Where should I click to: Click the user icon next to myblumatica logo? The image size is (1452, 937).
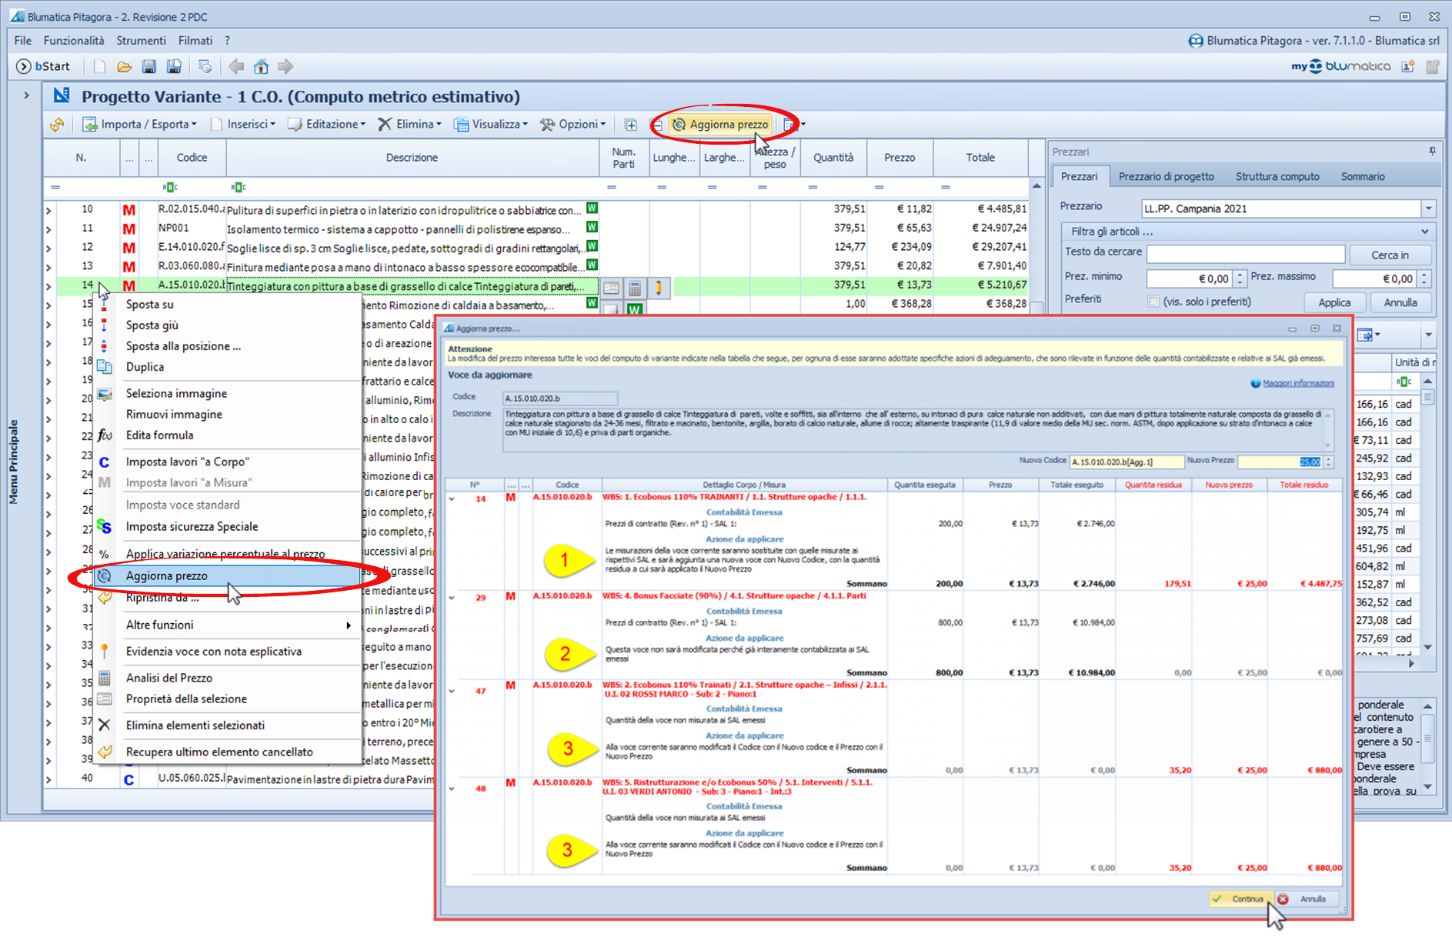[1408, 67]
